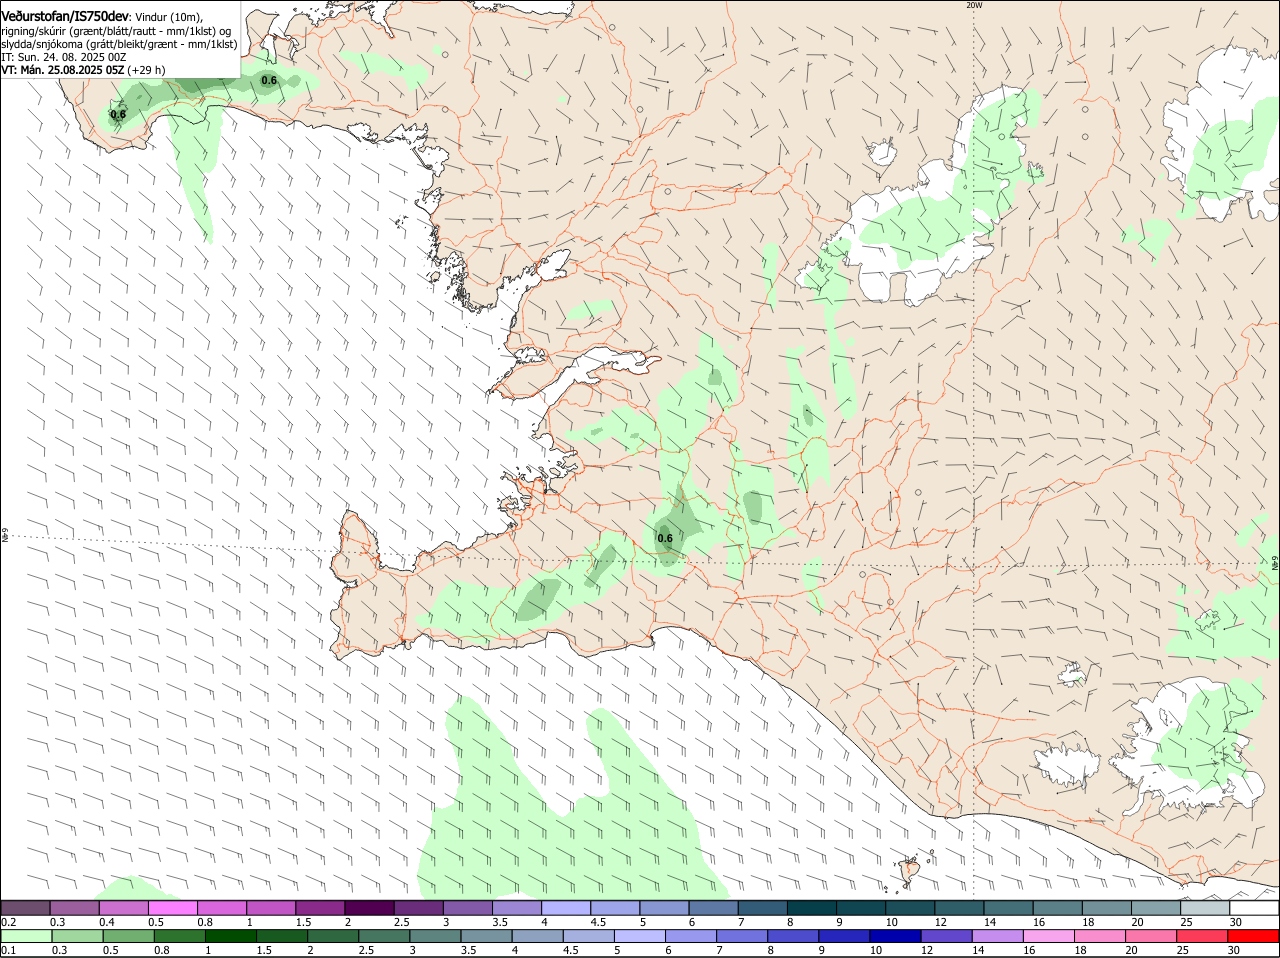Click the '0.2' label on the upper scale

8,921
